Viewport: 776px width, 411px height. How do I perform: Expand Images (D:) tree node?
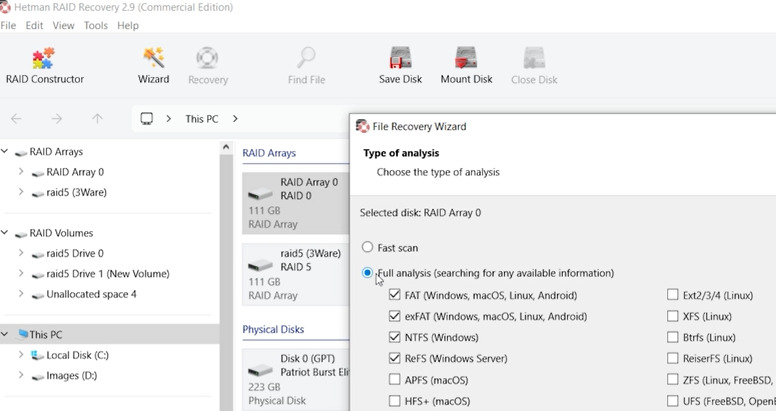point(21,375)
